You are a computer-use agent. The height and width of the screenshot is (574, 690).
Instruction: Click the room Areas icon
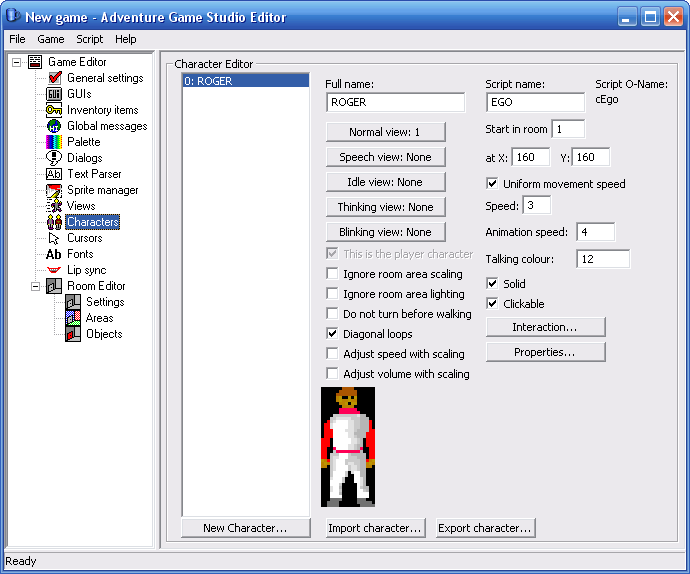[x=73, y=318]
